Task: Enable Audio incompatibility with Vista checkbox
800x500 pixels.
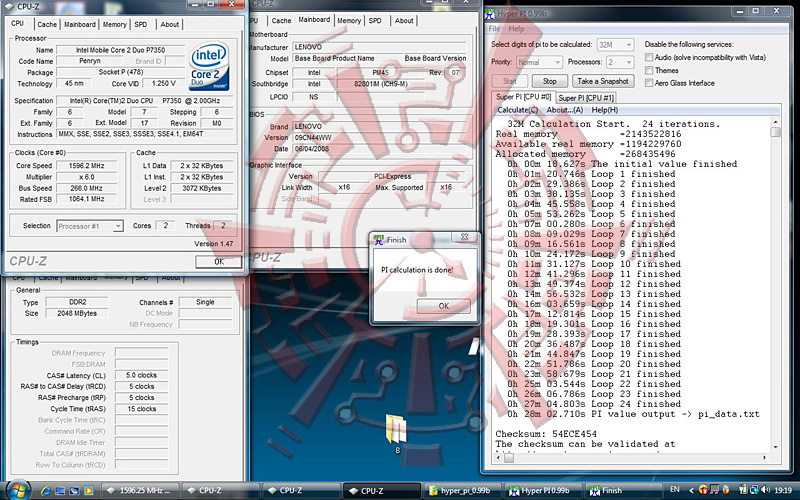Action: [649, 57]
